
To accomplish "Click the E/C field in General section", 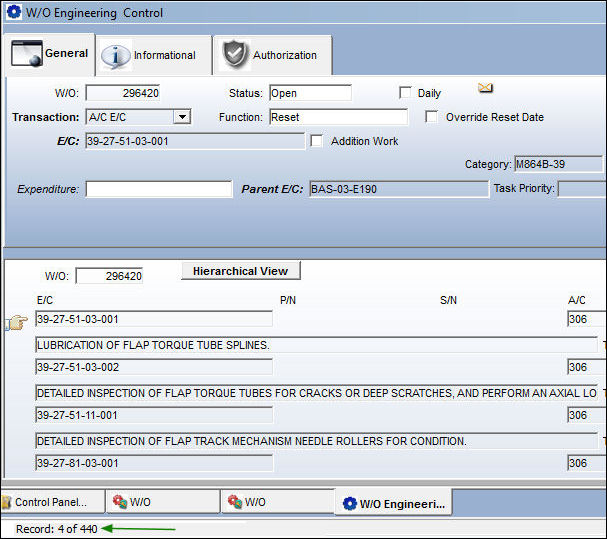I will click(x=195, y=141).
